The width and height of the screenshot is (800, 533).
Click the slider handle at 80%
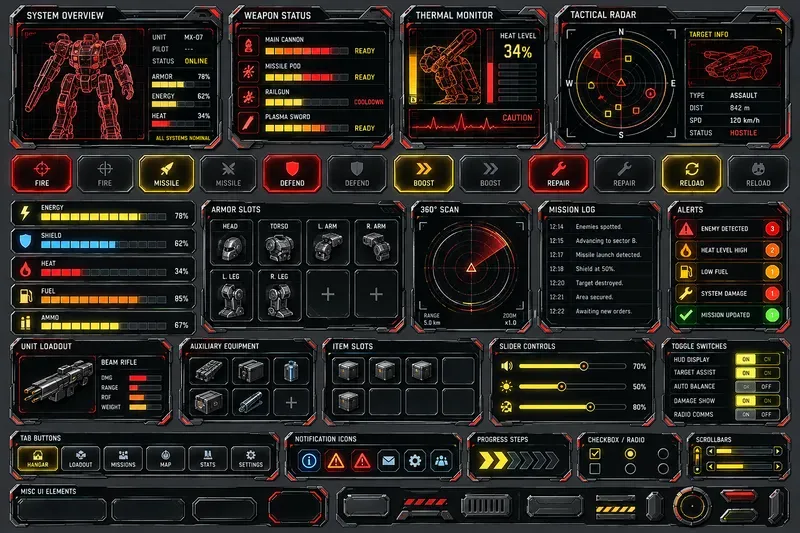590,407
